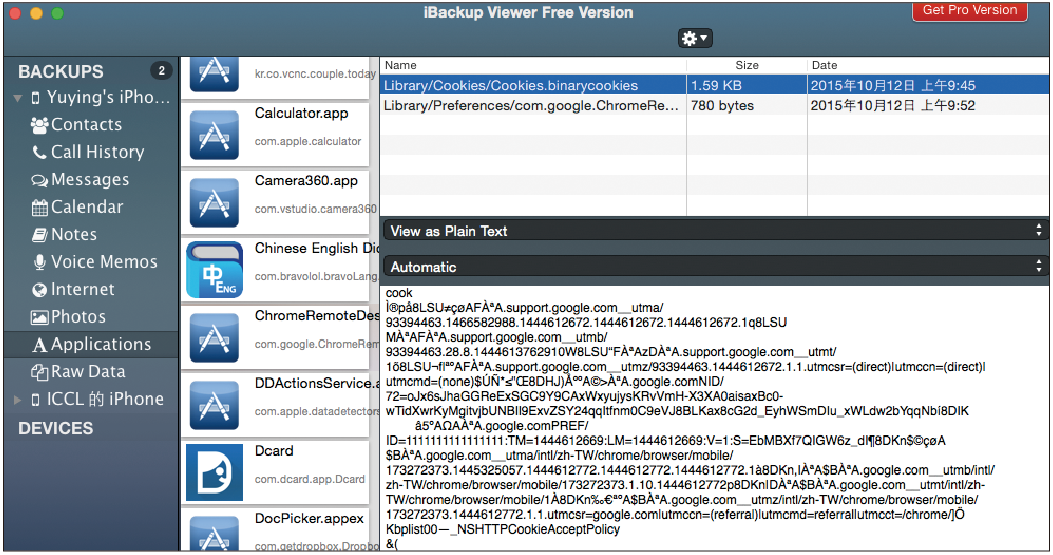This screenshot has width=1053, height=555.
Task: Click the green zoom window button
Action: (x=58, y=13)
